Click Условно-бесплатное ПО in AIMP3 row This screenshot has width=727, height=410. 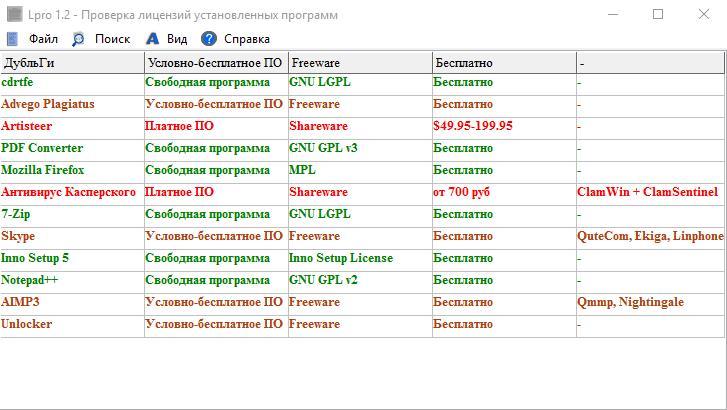[214, 302]
